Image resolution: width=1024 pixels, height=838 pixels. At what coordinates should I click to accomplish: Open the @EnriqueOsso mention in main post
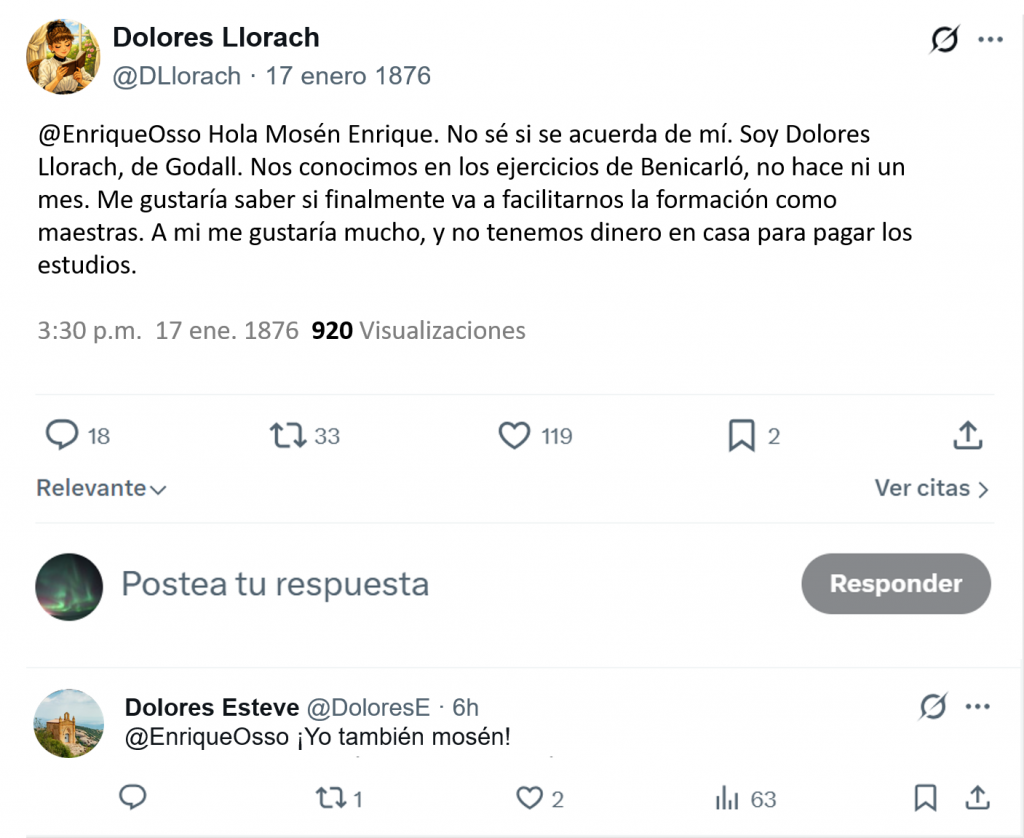point(120,134)
